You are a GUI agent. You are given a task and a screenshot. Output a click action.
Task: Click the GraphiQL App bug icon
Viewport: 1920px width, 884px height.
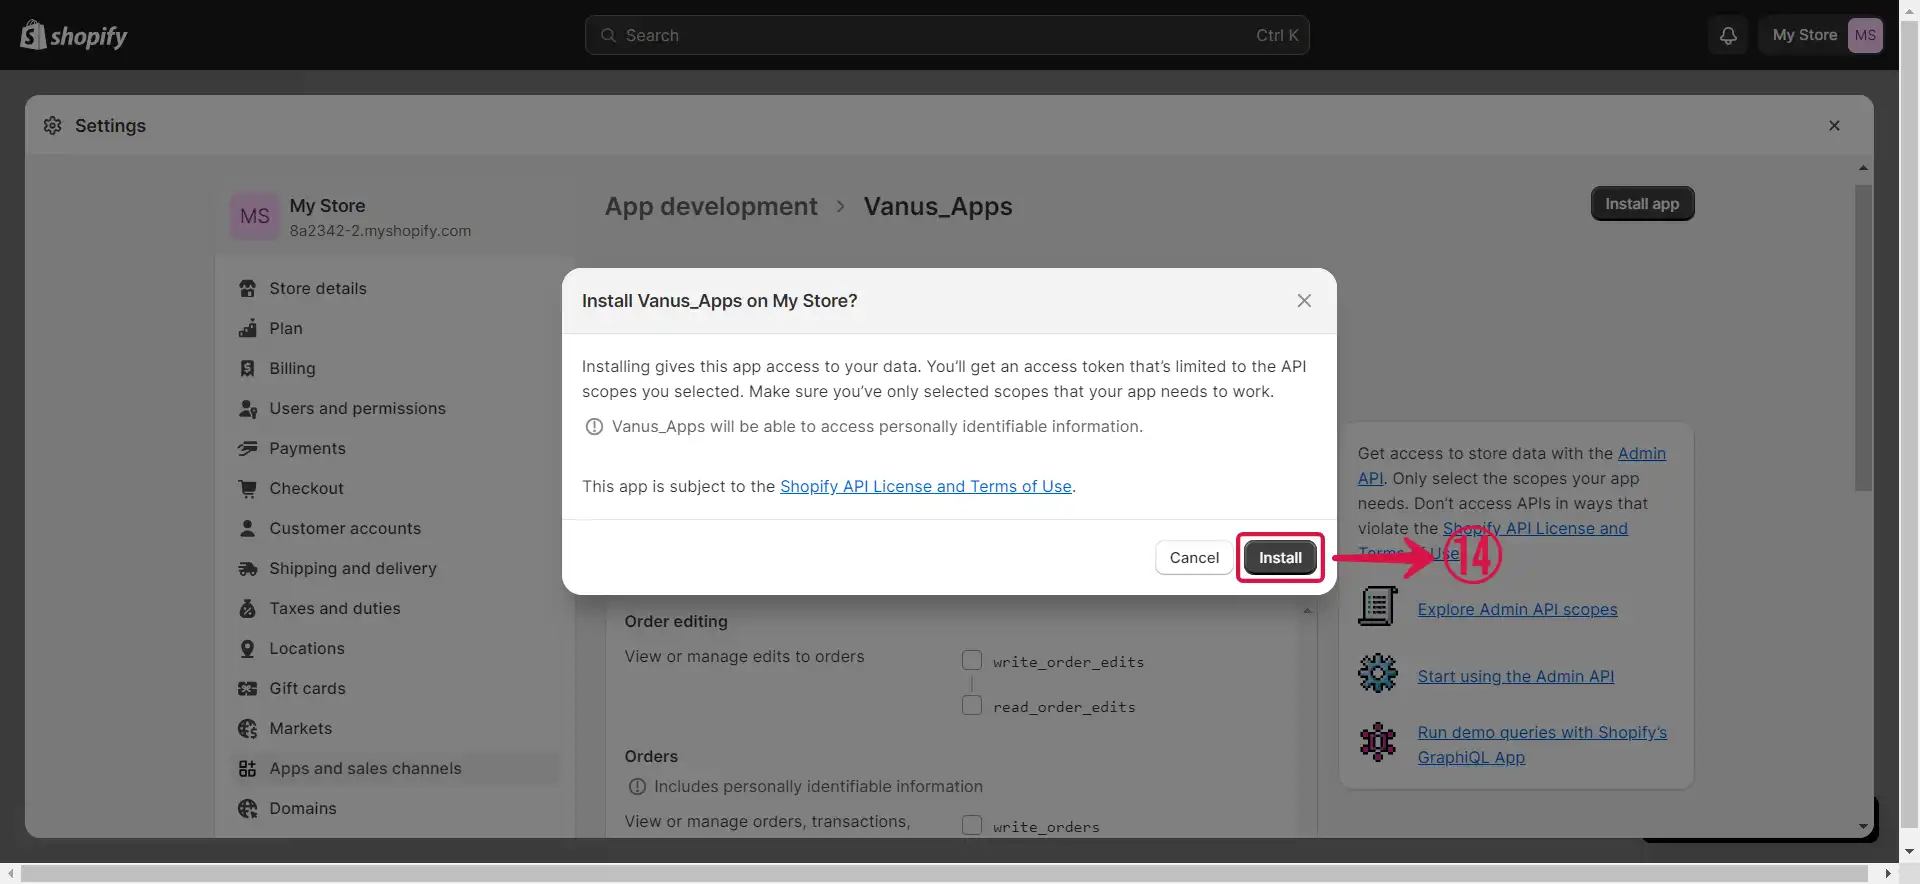tap(1377, 741)
